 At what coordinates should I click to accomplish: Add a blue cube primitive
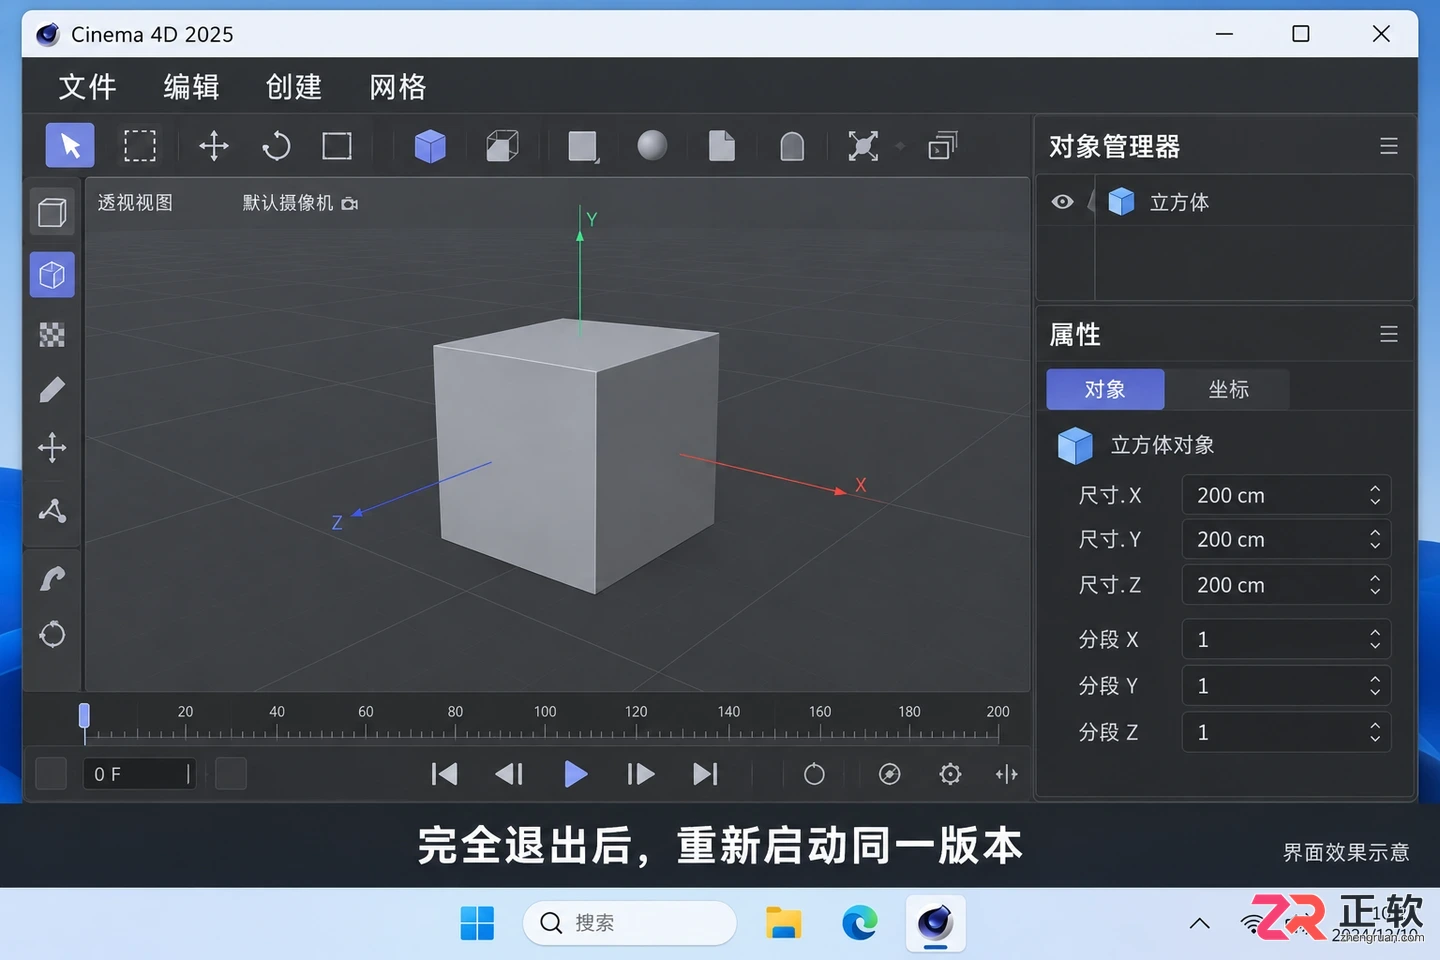(430, 146)
